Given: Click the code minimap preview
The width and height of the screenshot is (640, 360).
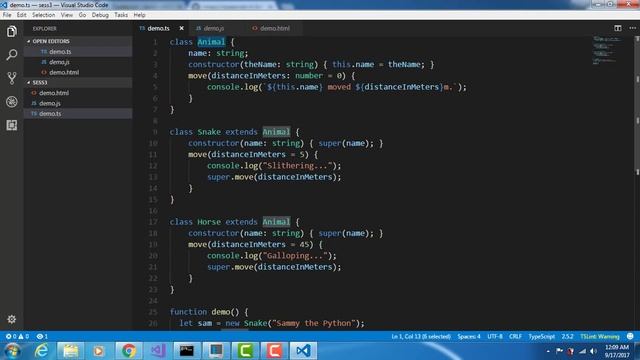Looking at the screenshot, I should pyautogui.click(x=607, y=50).
